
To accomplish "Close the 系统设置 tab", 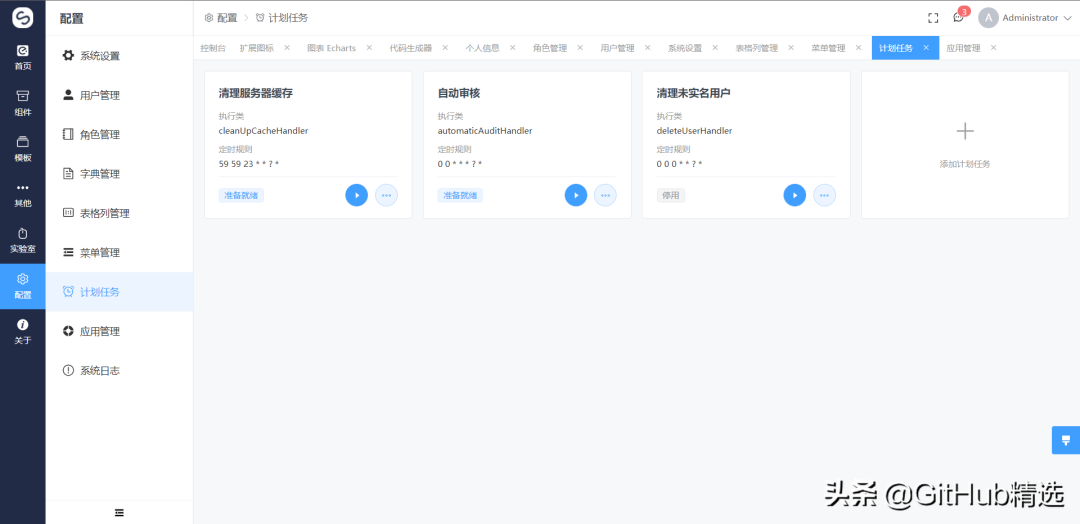I will click(x=715, y=48).
